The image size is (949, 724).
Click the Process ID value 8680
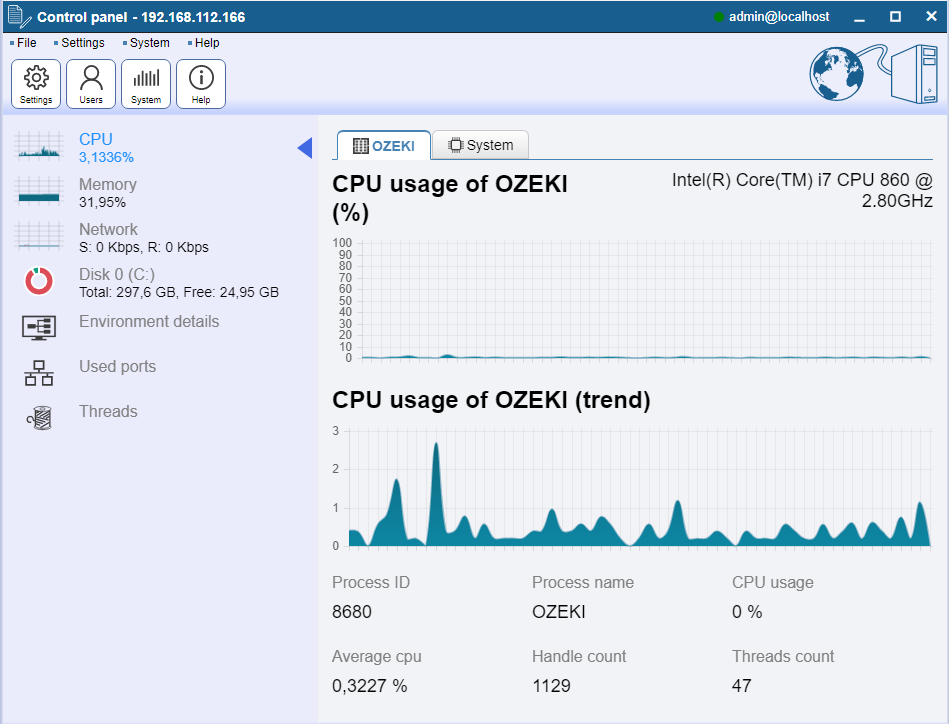coord(352,612)
